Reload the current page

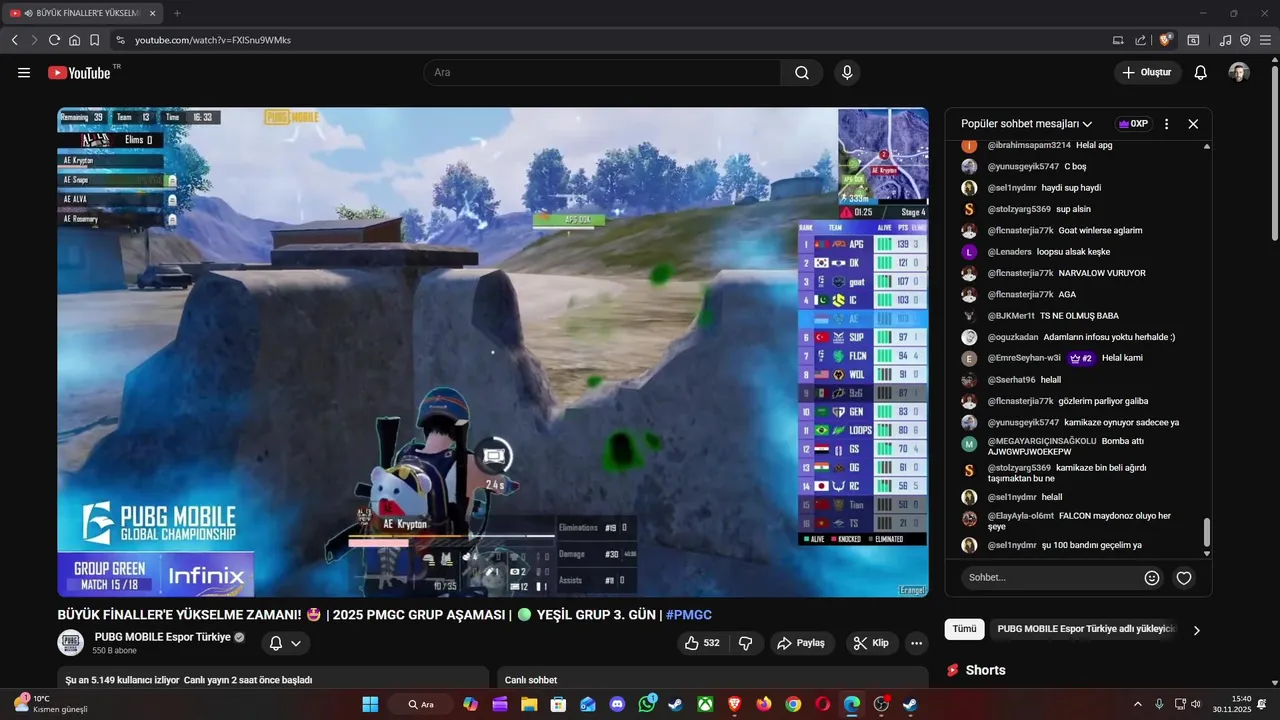coord(54,40)
